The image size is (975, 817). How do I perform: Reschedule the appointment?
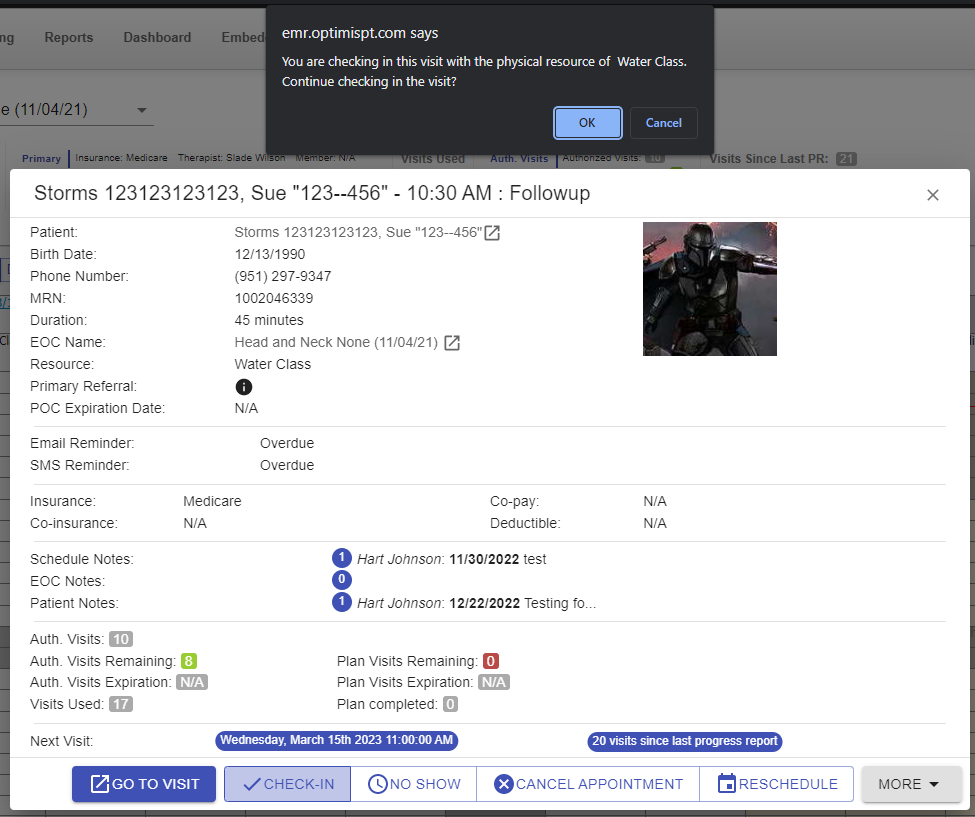(x=777, y=784)
